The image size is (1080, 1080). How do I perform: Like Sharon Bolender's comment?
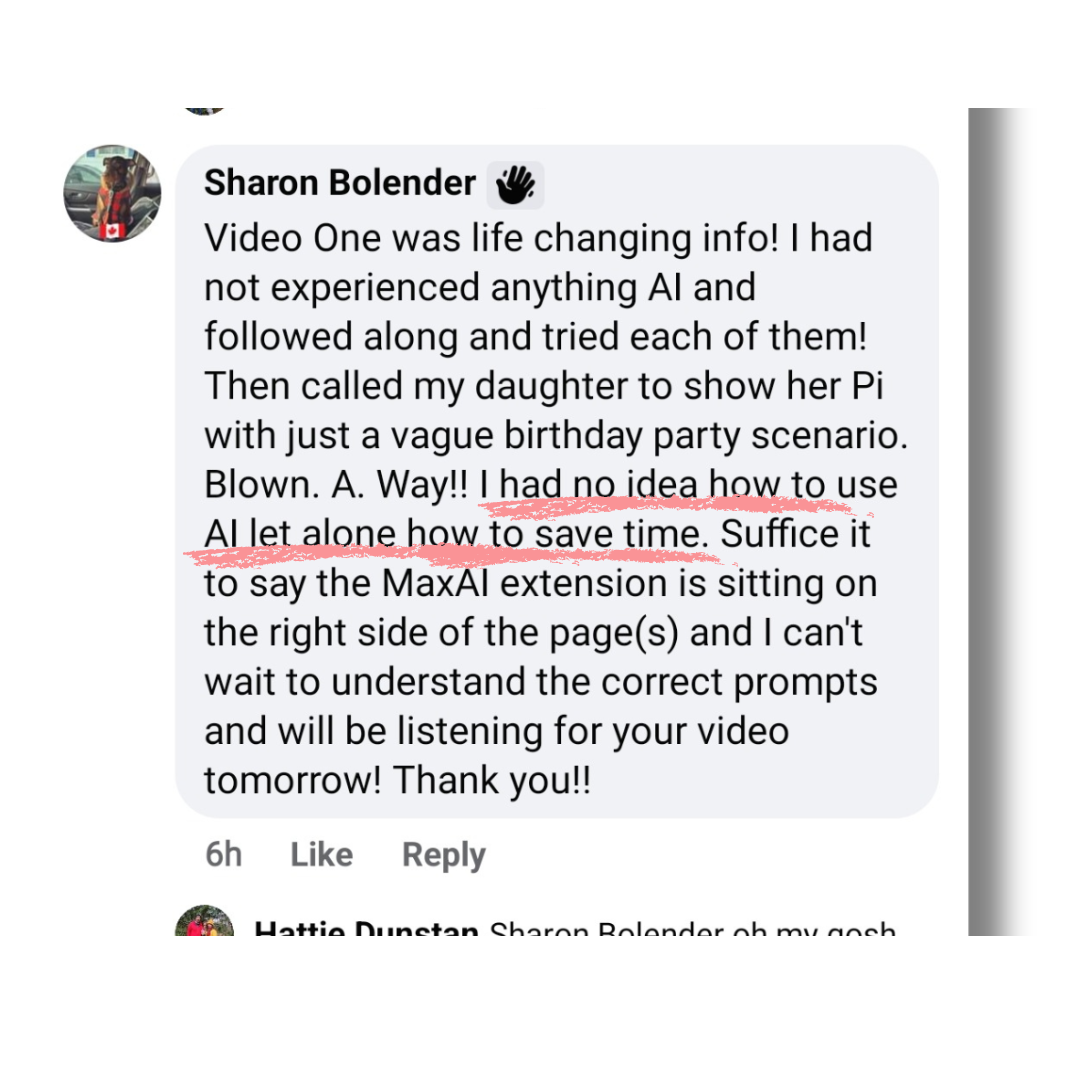pos(321,855)
